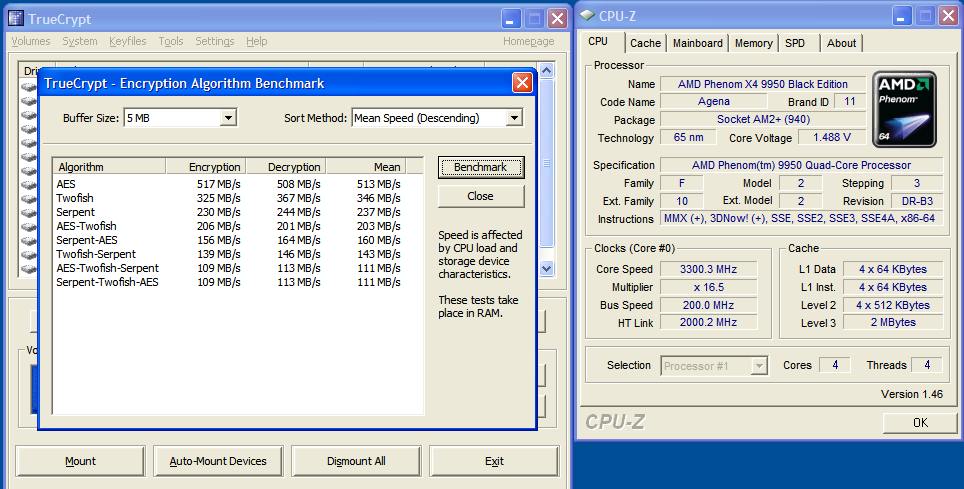Click the Level 3 cache value 2 MBytes
The width and height of the screenshot is (964, 489).
(x=893, y=323)
